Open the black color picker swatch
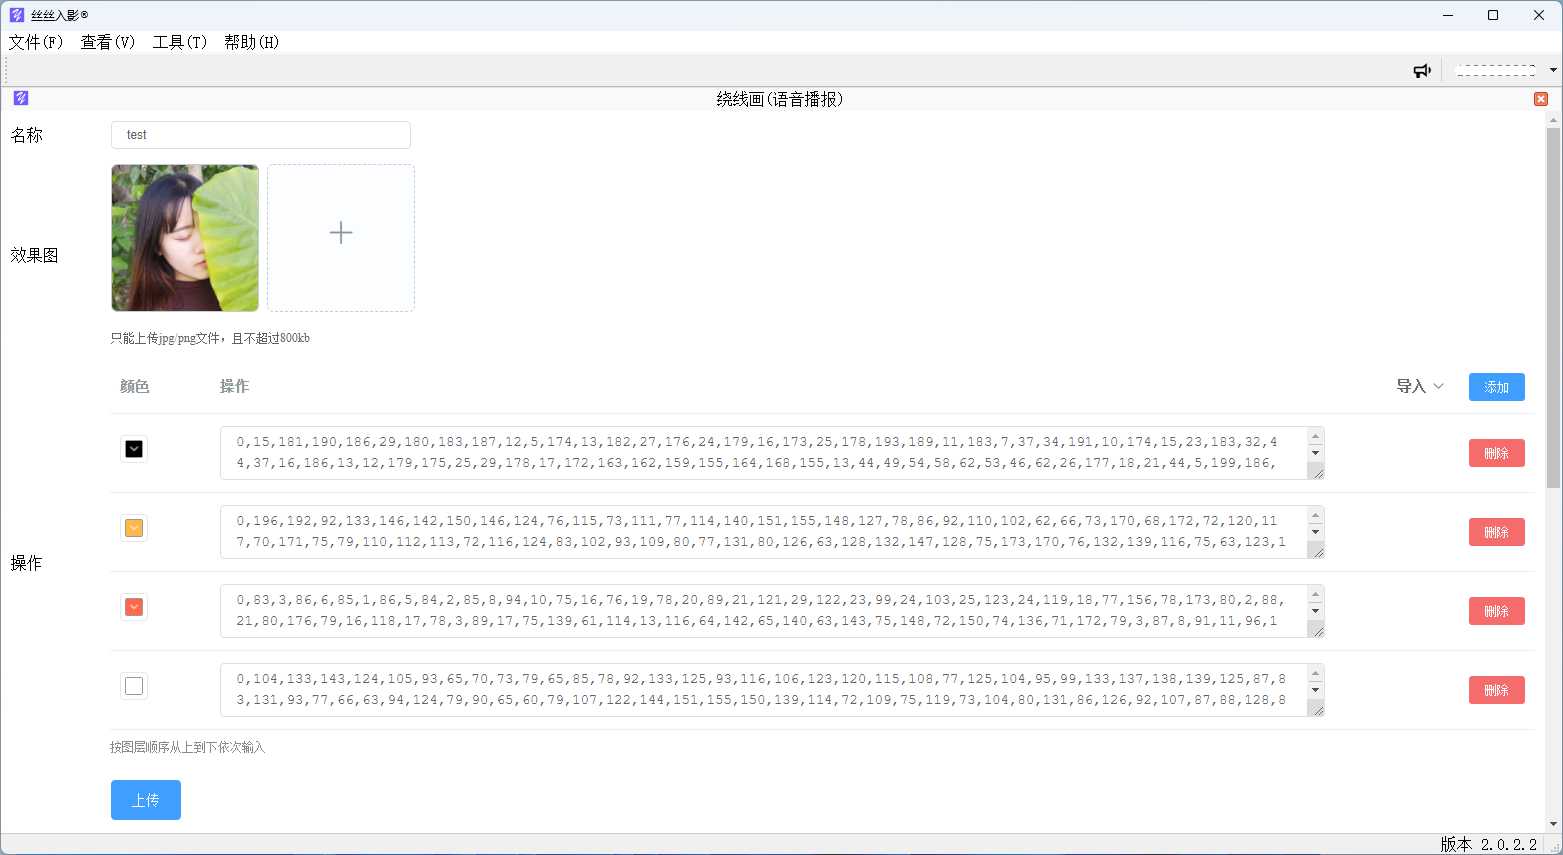Screen dimensions: 1563x855 point(134,449)
